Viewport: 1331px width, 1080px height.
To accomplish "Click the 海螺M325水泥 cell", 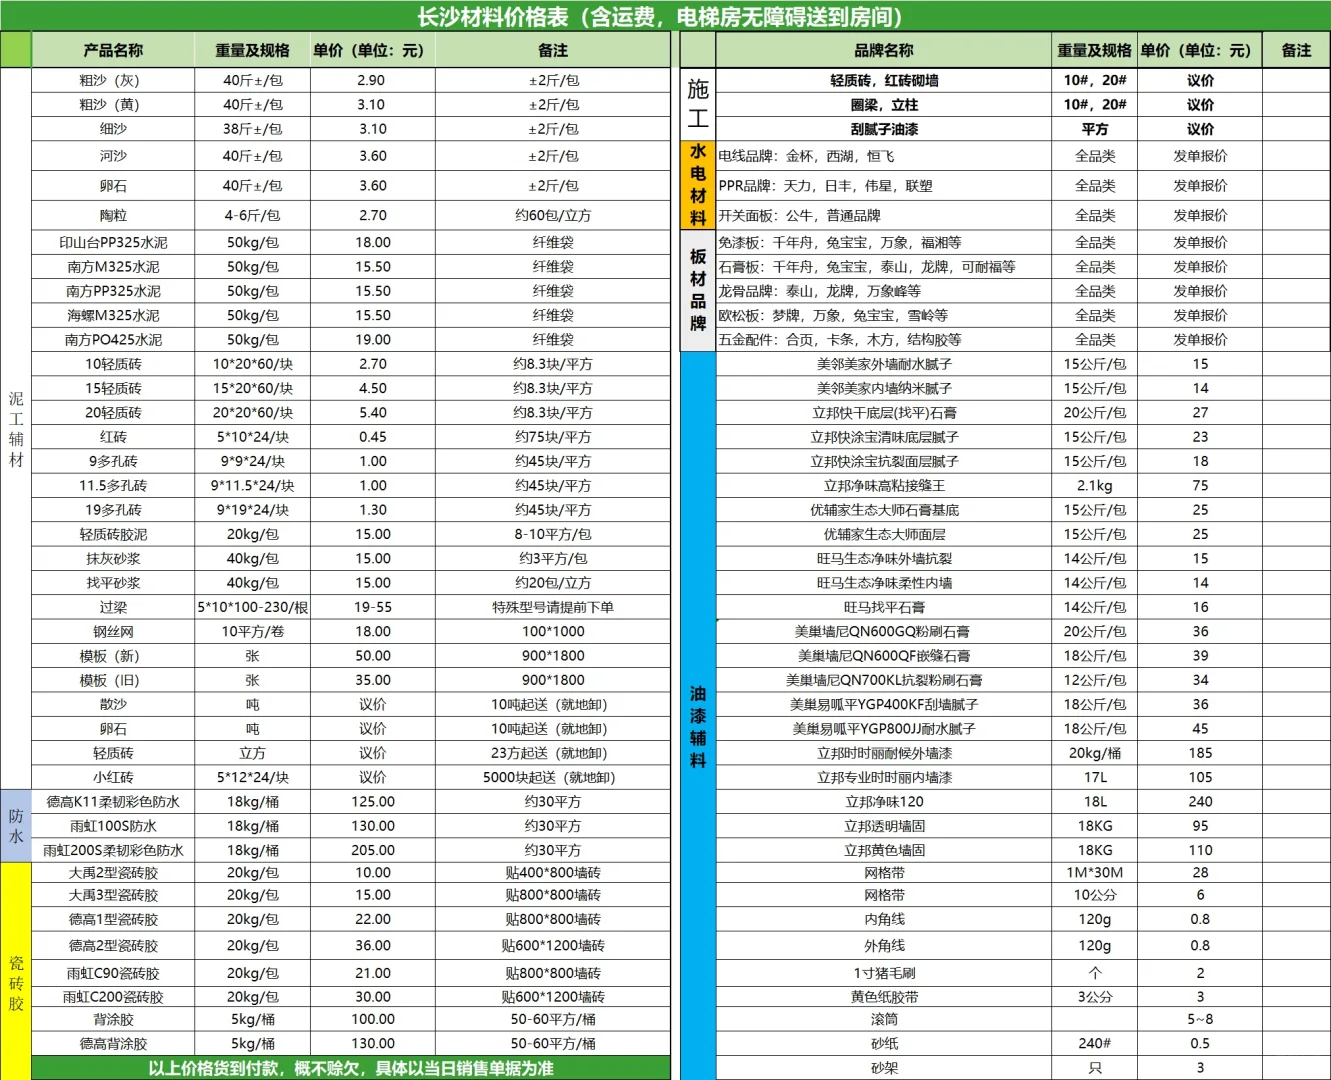I will pos(113,315).
